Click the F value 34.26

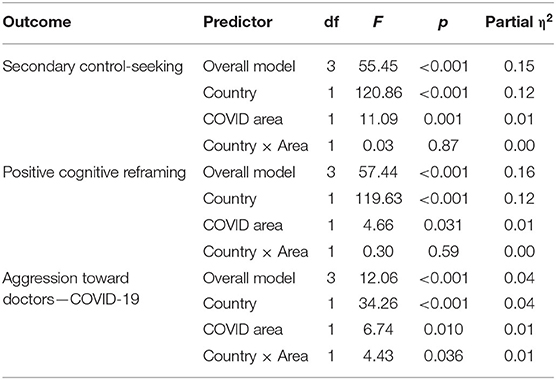click(x=378, y=304)
